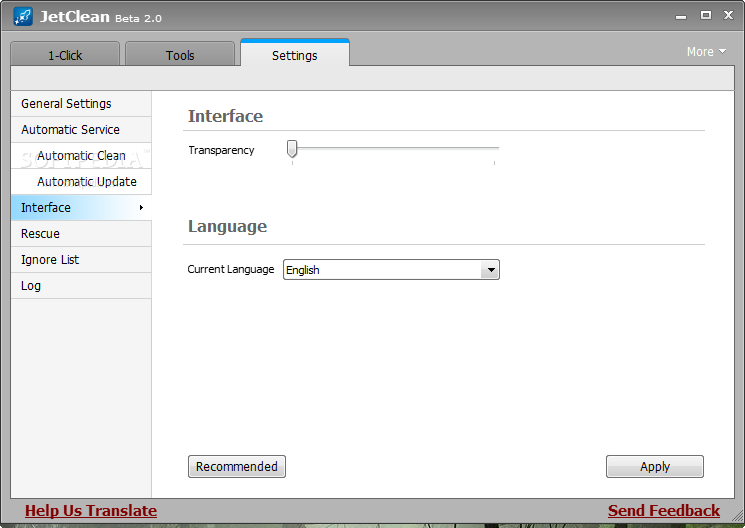Viewport: 745px width, 528px height.
Task: Open the More dropdown menu
Action: click(x=707, y=51)
